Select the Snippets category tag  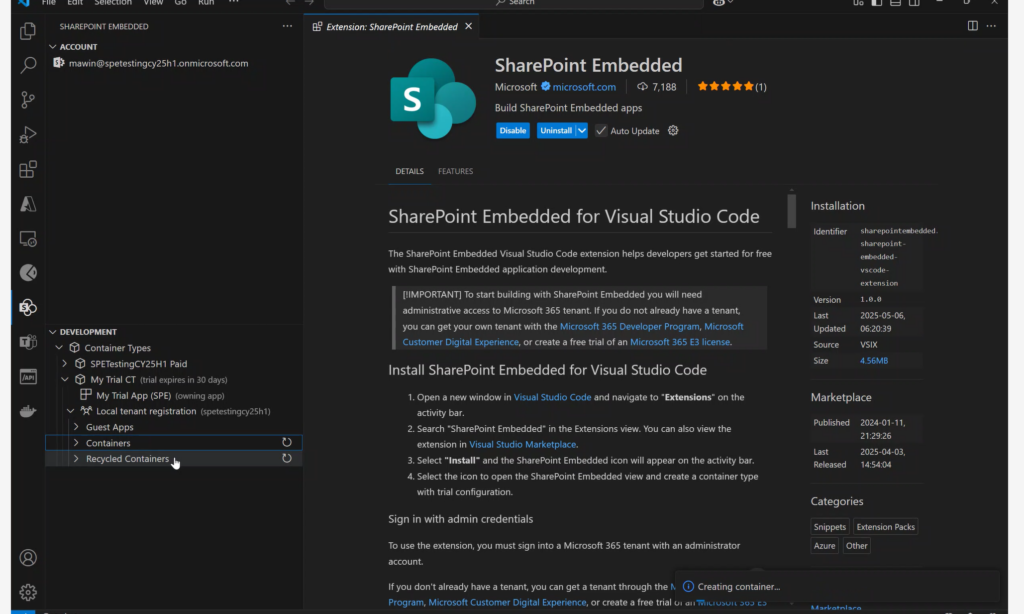pyautogui.click(x=829, y=526)
